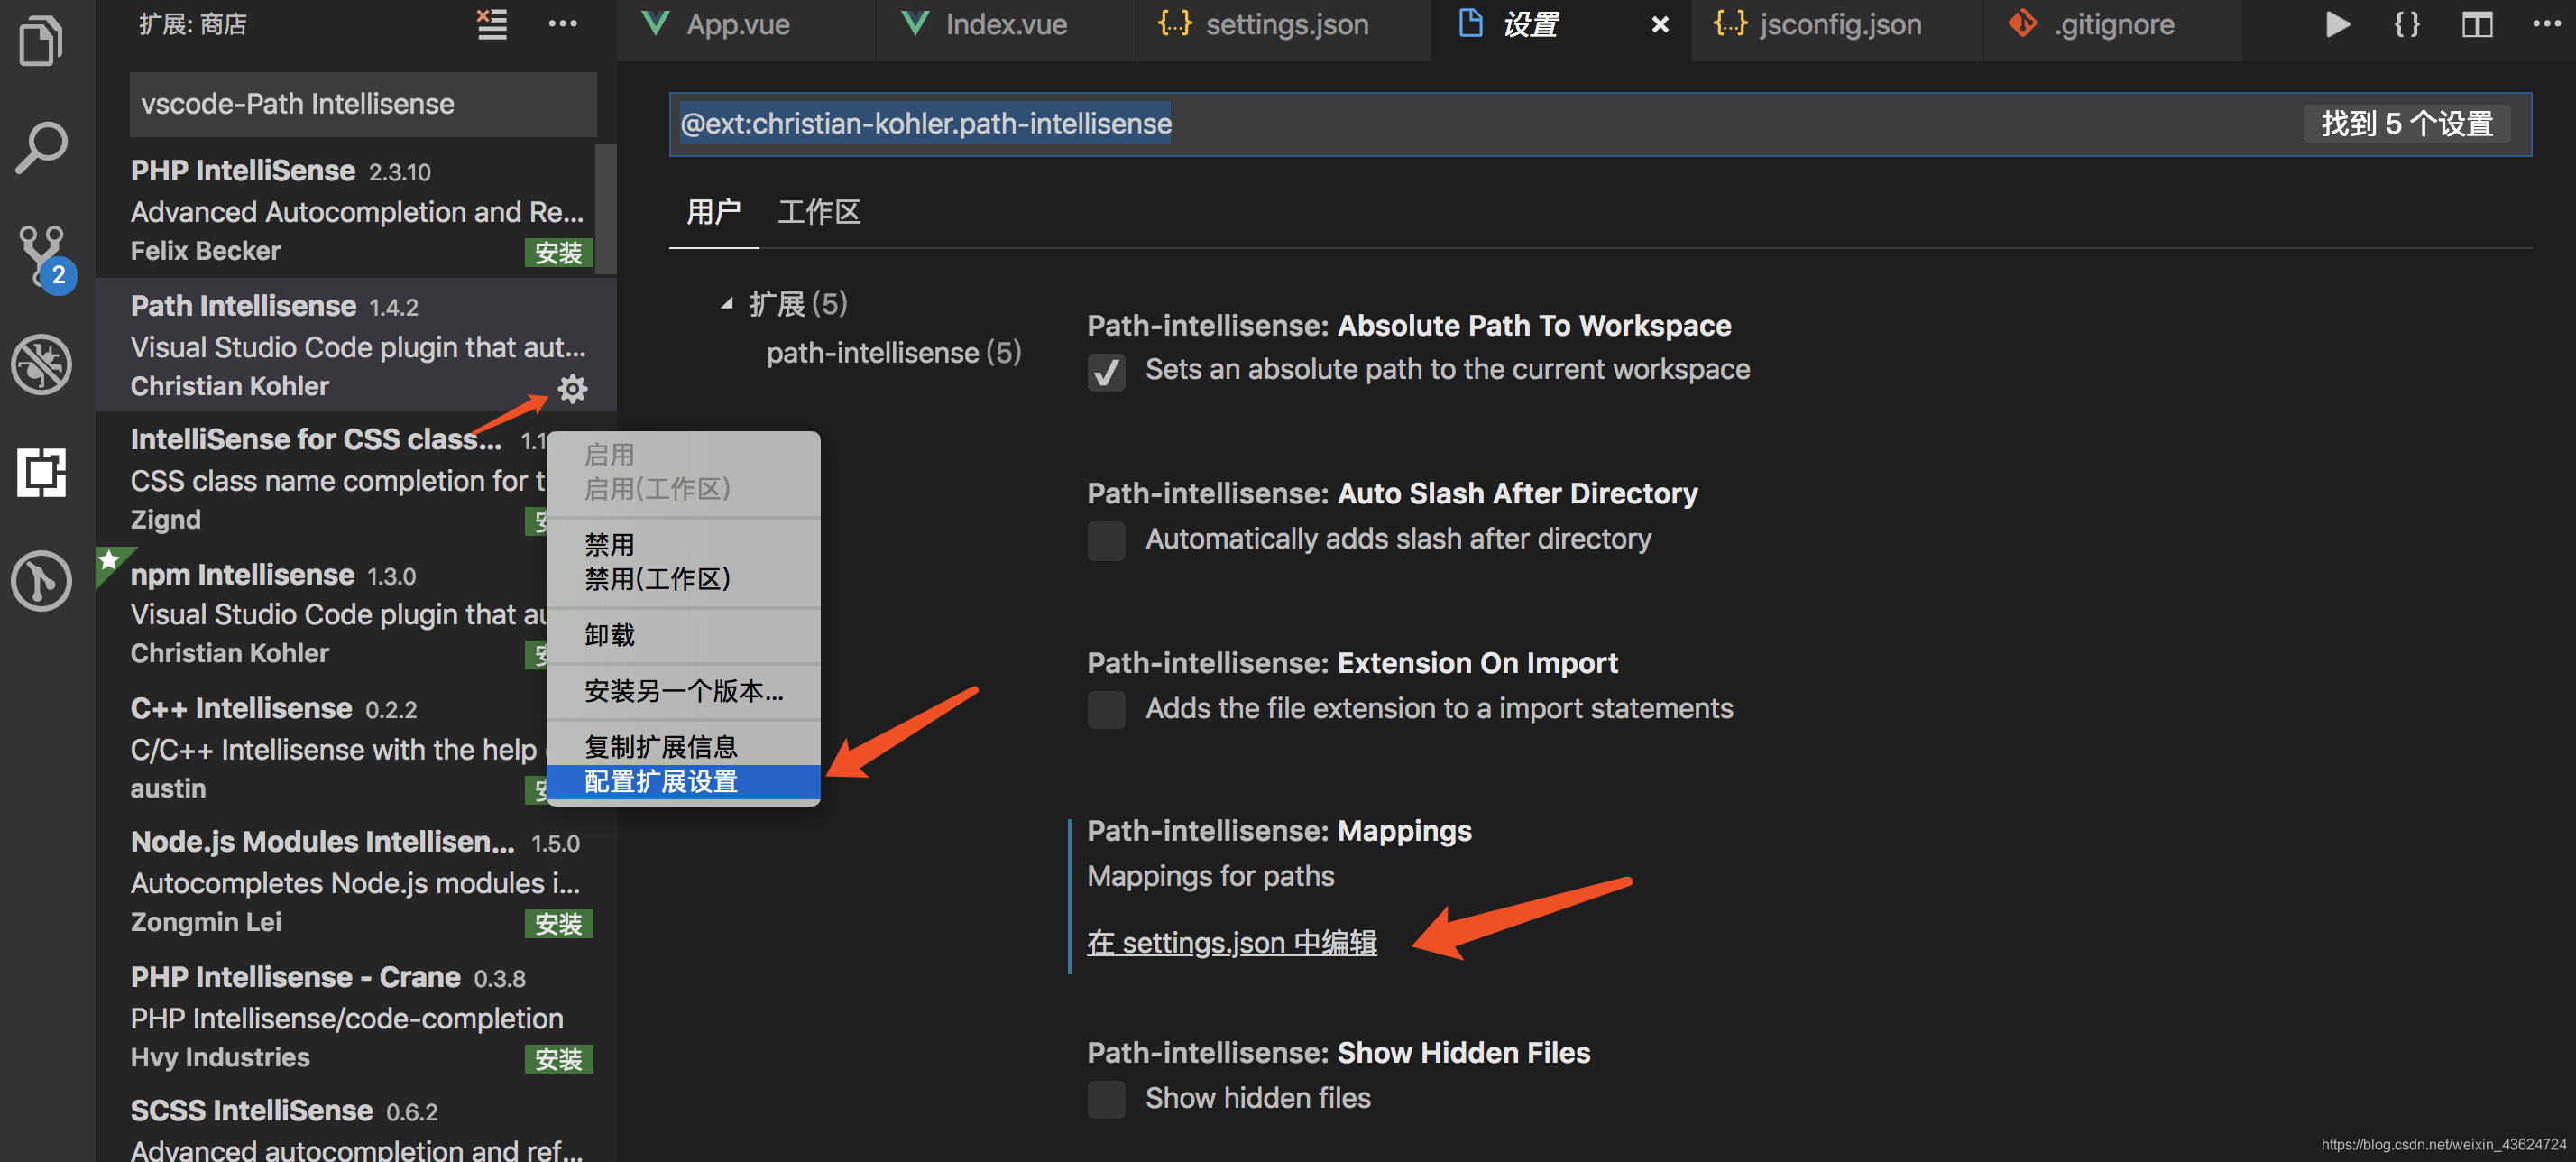Open the Search magnifier in activity bar

click(41, 148)
